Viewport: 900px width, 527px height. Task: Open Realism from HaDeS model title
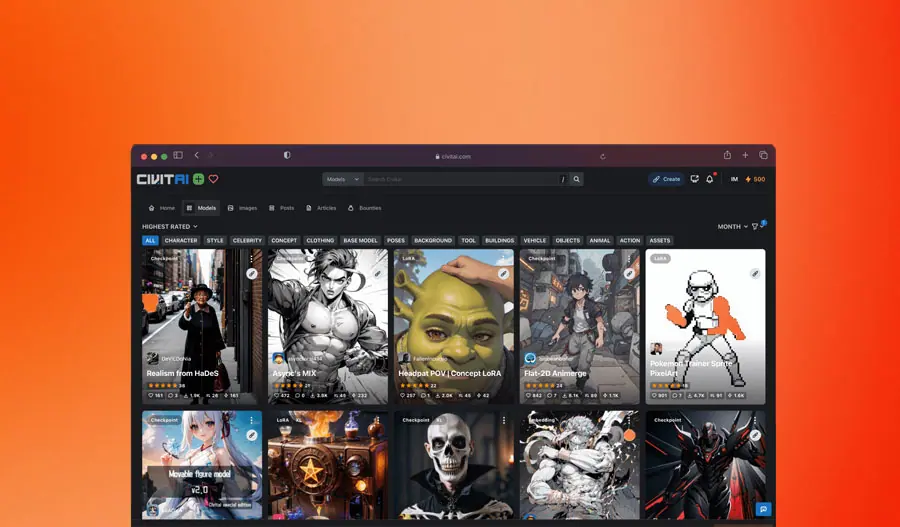click(x=183, y=373)
